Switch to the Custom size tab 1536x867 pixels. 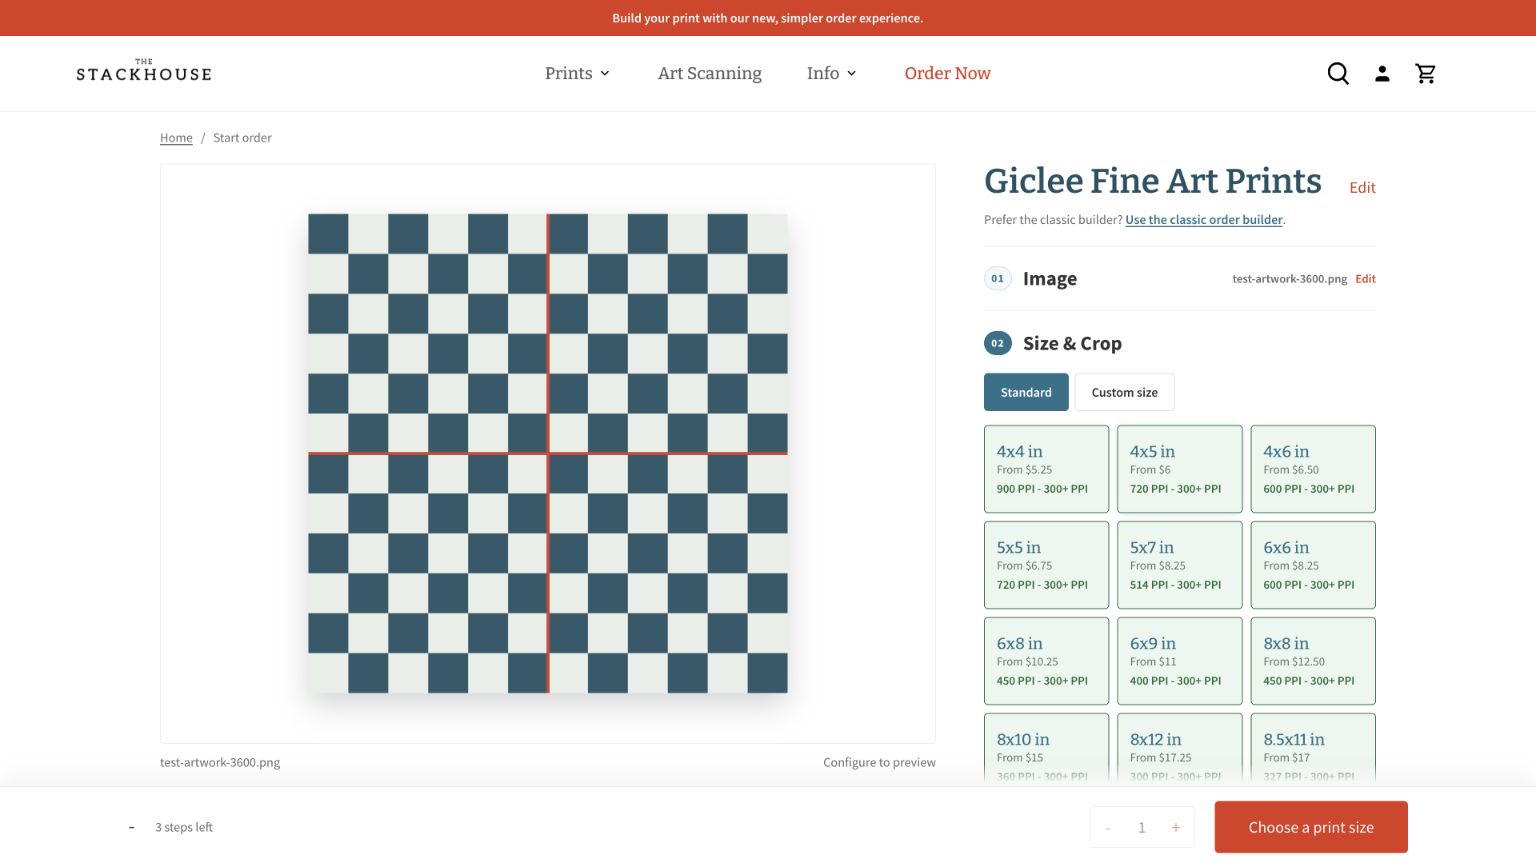1125,392
